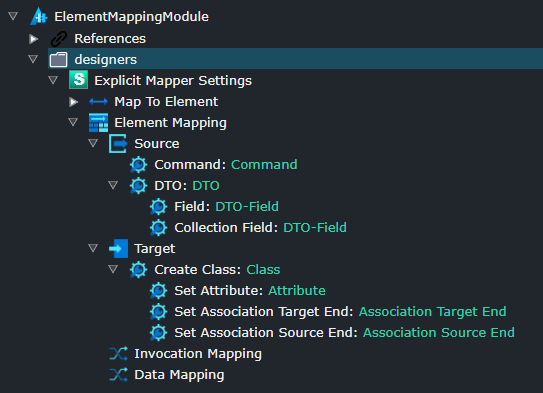Image resolution: width=543 pixels, height=393 pixels.
Task: Click gear icon beside Set Association Target End
Action: (x=159, y=312)
